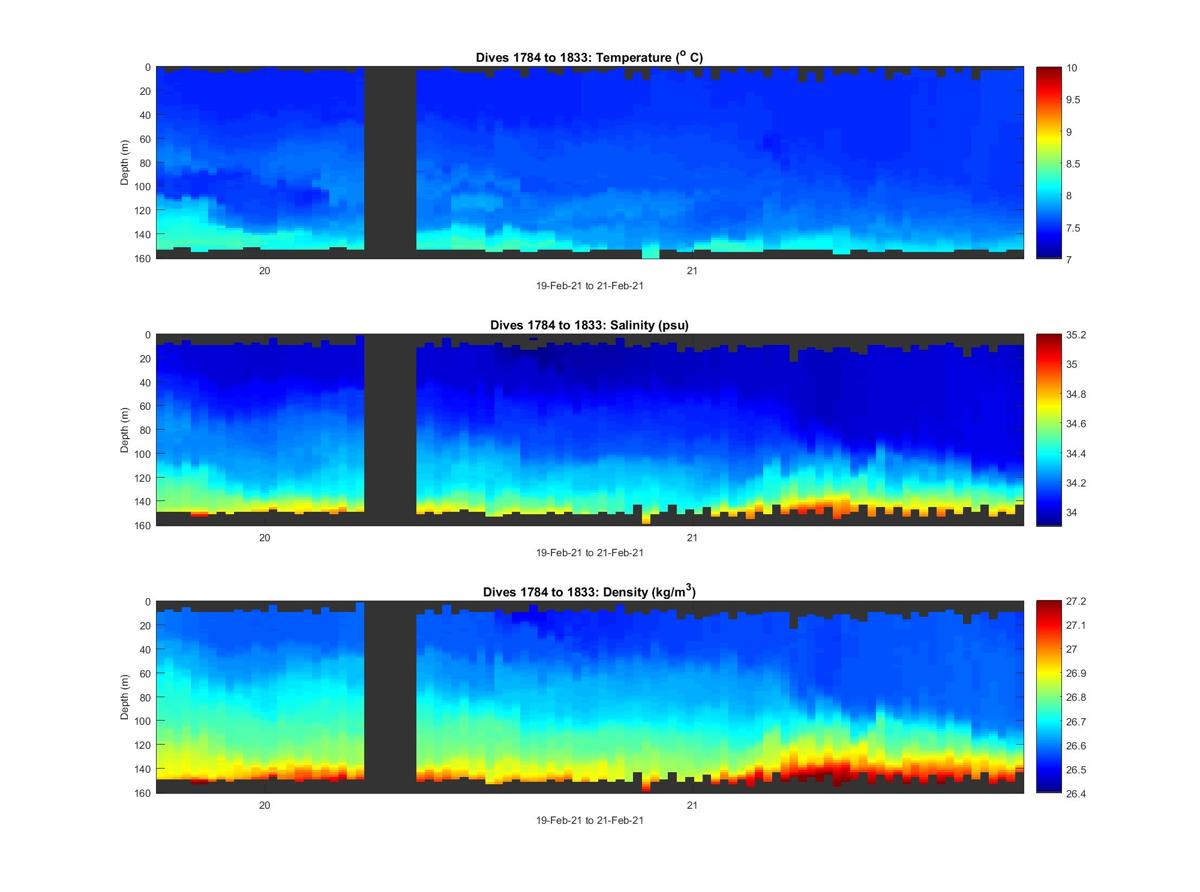The width and height of the screenshot is (1200, 892).
Task: Click the 26.4 tick on Density colorbar
Action: coord(1078,794)
